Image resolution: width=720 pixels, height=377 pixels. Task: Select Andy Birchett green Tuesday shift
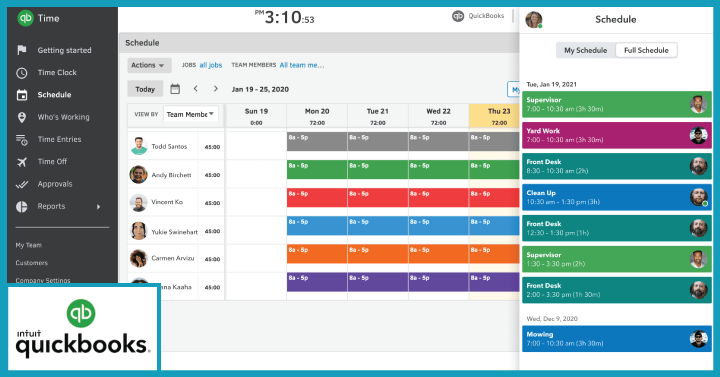(377, 169)
